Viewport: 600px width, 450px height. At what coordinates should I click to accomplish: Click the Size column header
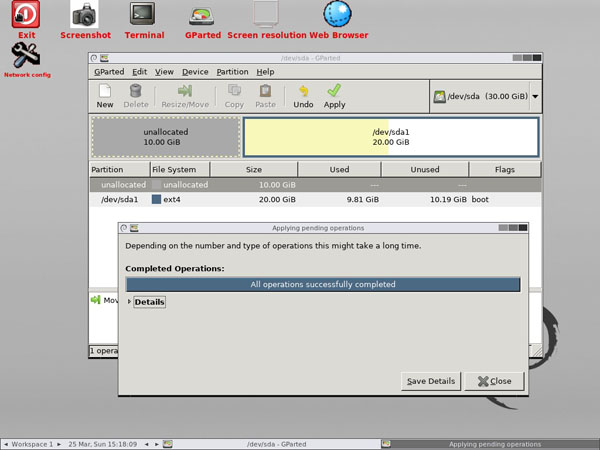pyautogui.click(x=254, y=170)
